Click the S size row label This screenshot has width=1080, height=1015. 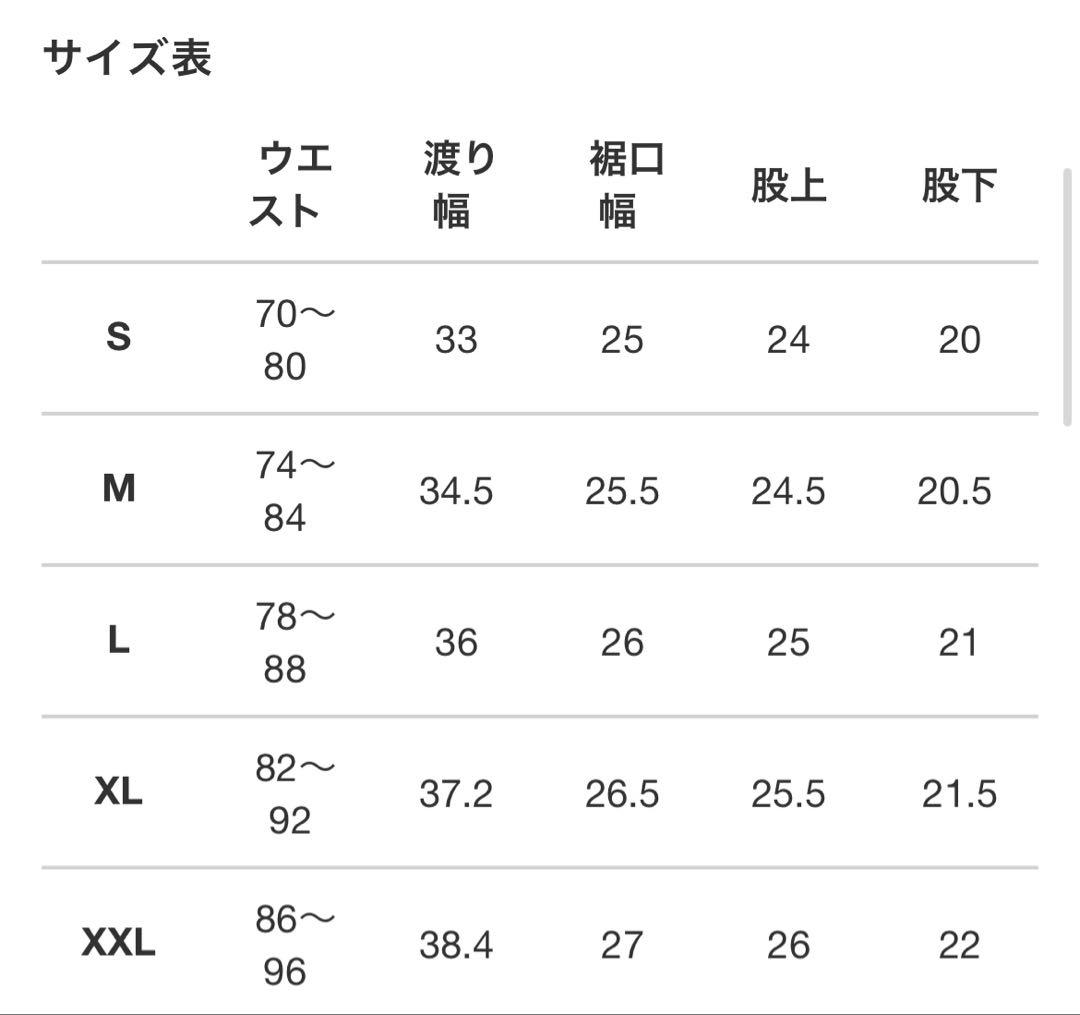[118, 338]
